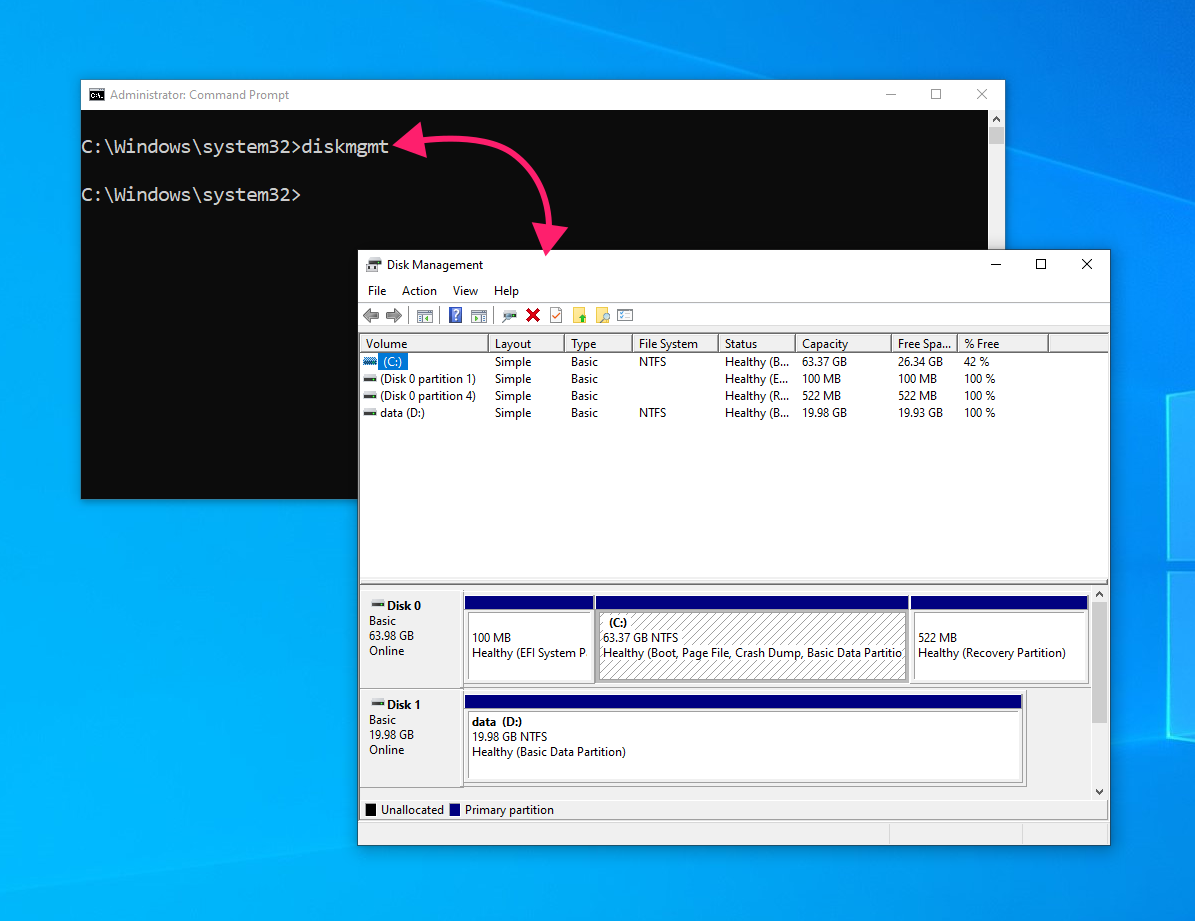Click the Back arrow in Disk Management toolbar
This screenshot has height=921, width=1195.
(371, 316)
